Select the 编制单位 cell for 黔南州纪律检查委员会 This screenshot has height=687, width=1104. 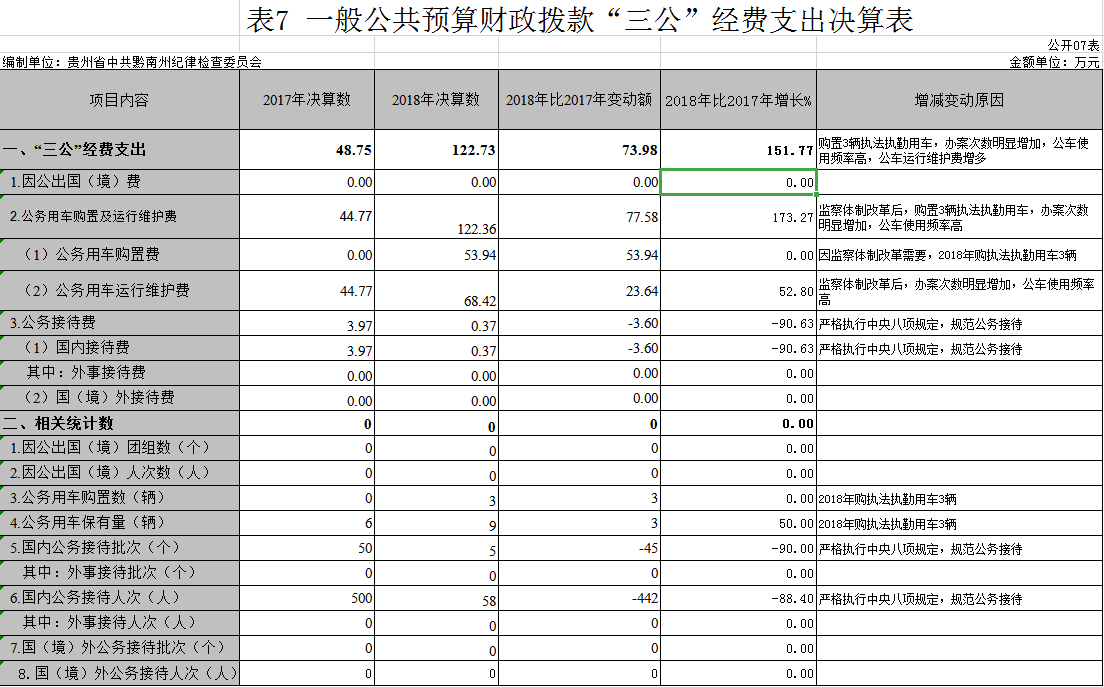pos(132,62)
